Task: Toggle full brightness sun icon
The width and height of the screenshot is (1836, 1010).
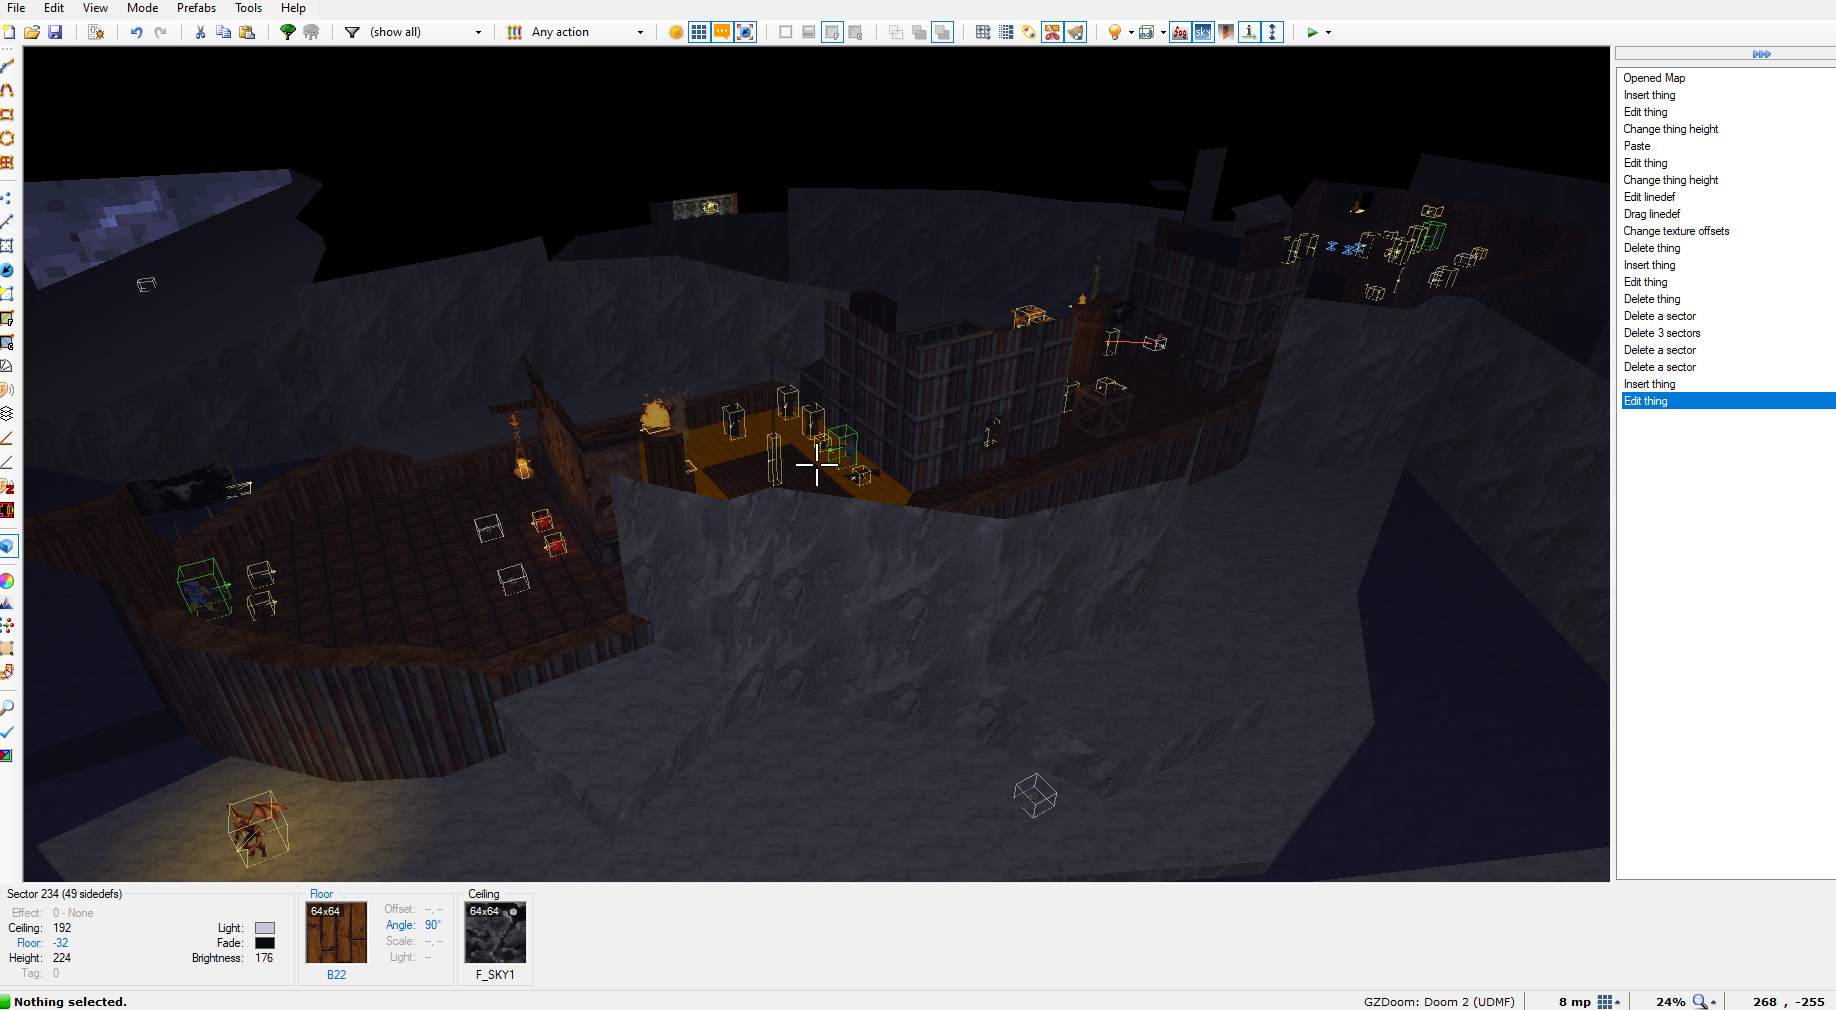Action: [x=676, y=32]
